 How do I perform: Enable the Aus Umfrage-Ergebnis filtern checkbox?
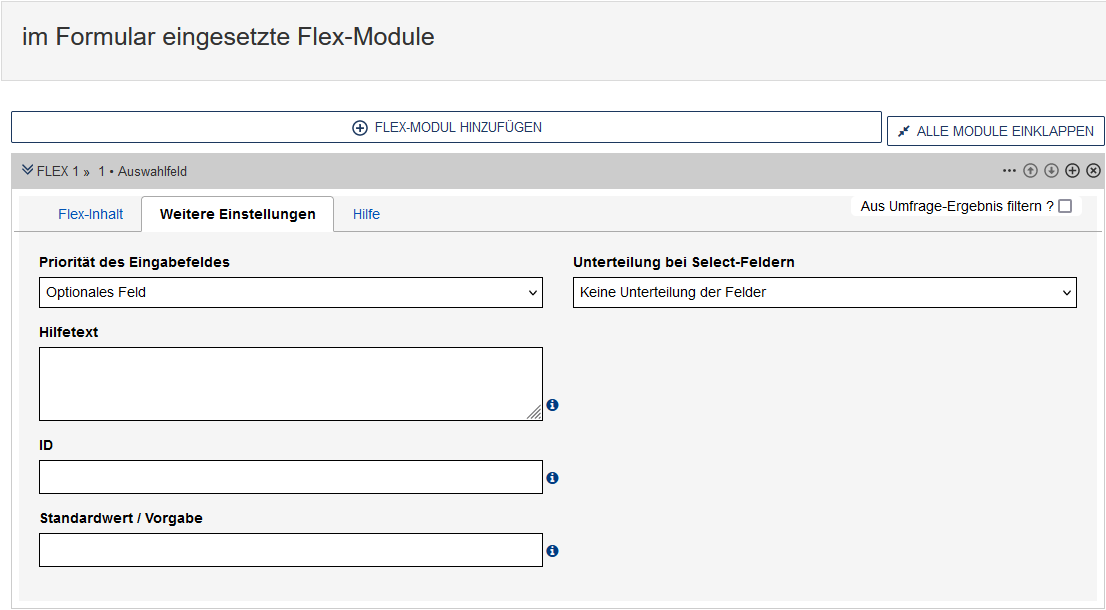coord(1064,206)
